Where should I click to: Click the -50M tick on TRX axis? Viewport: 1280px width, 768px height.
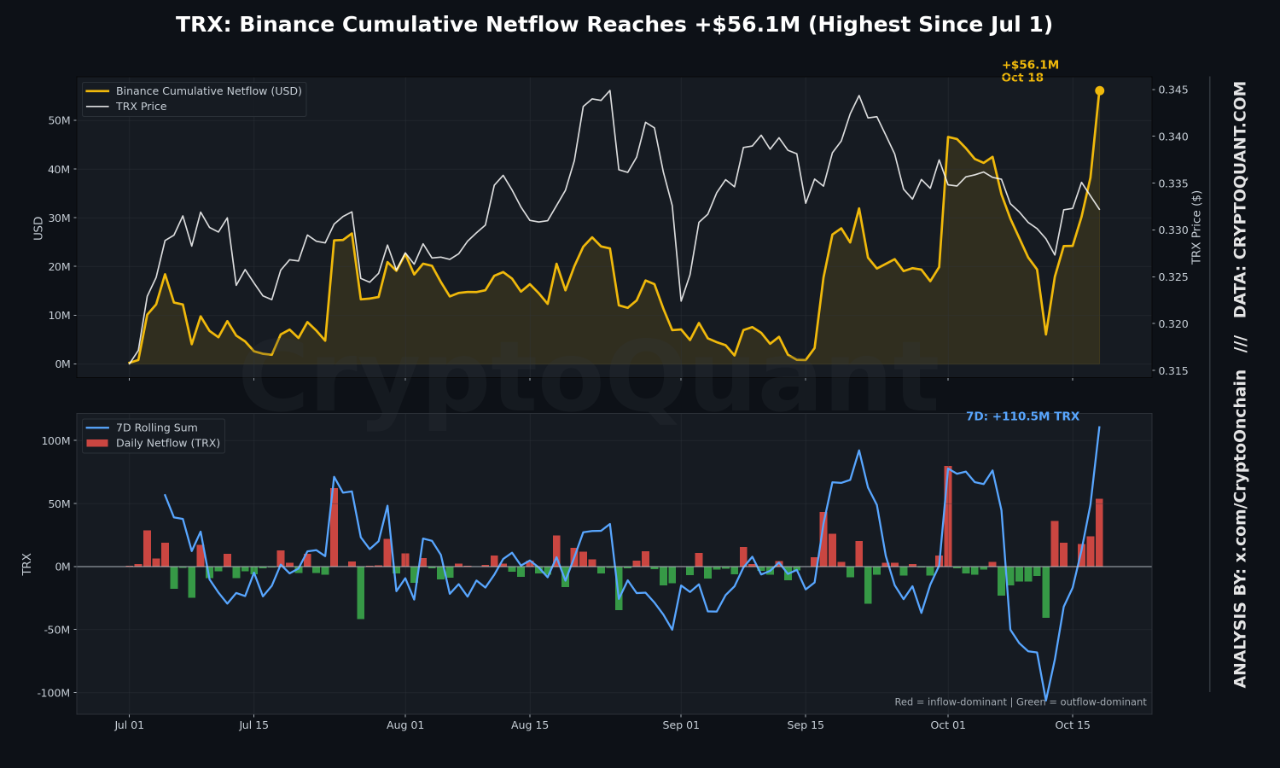56,631
